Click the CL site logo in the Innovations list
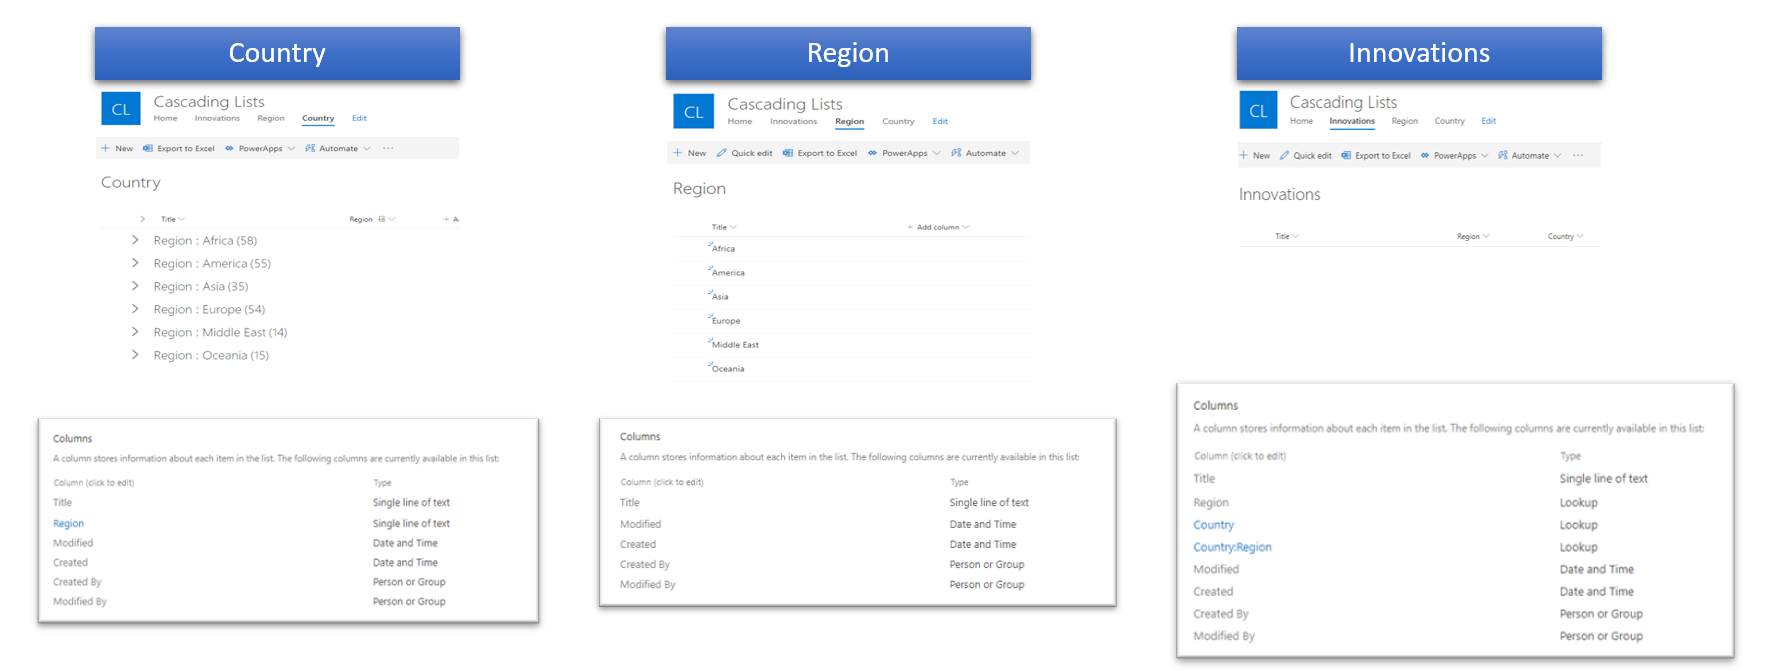Screen dimensions: 1789x671 1258,111
